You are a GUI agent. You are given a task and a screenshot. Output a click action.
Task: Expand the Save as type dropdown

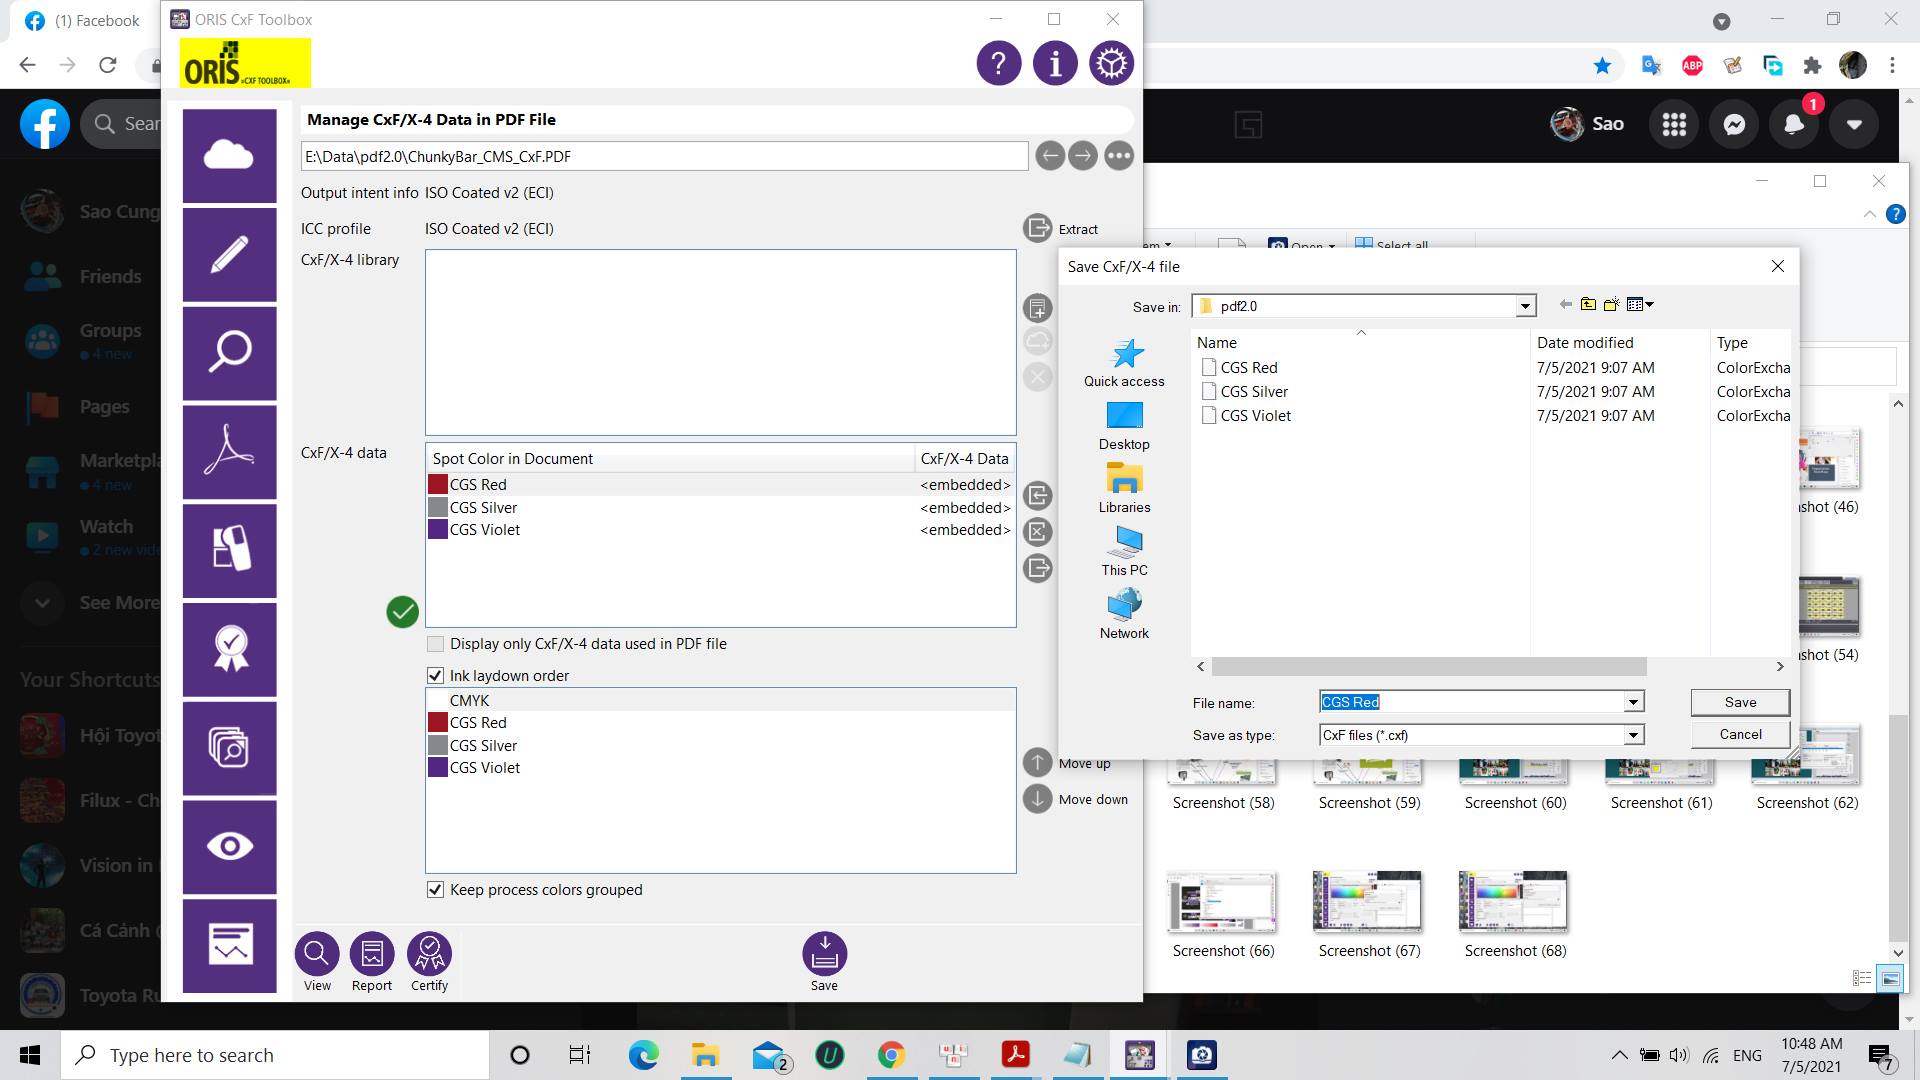[1633, 736]
